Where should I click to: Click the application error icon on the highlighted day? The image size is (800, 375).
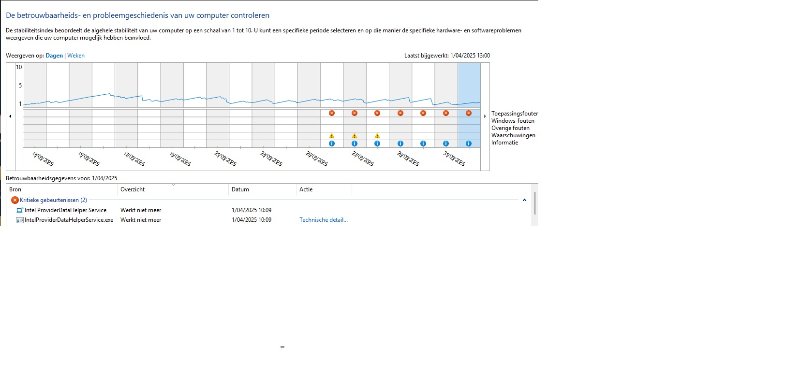tap(468, 113)
